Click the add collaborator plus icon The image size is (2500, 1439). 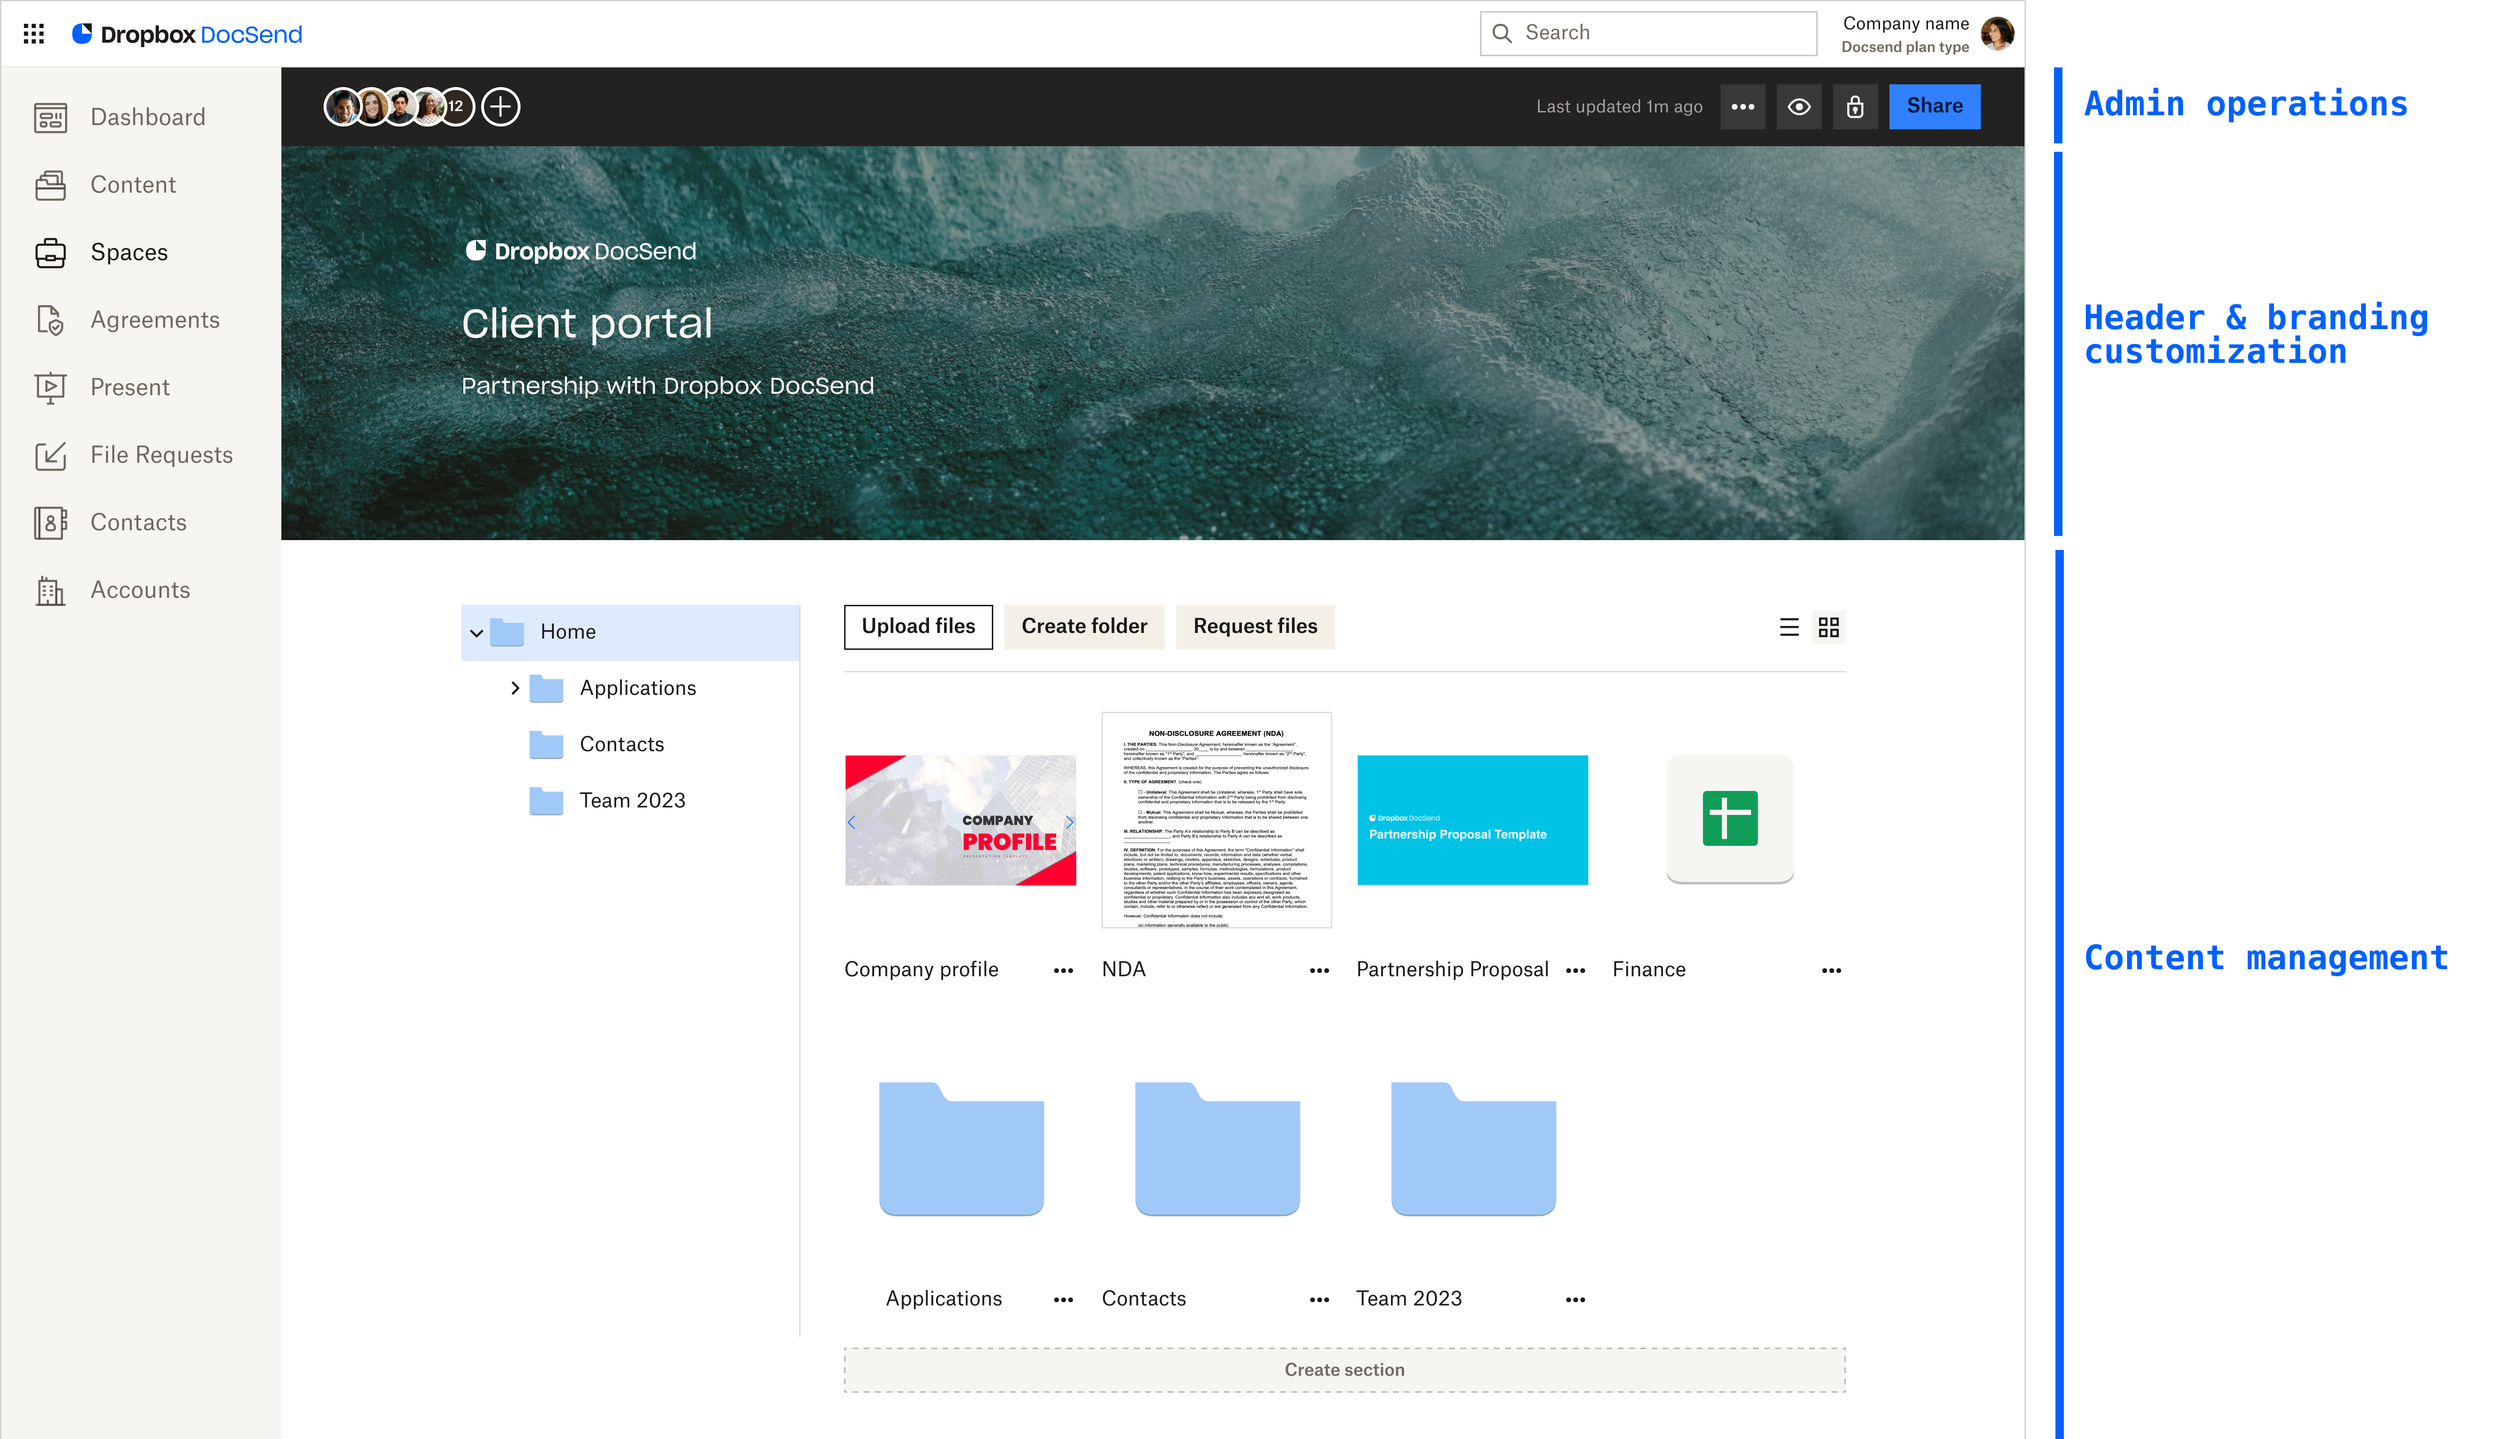pyautogui.click(x=500, y=106)
